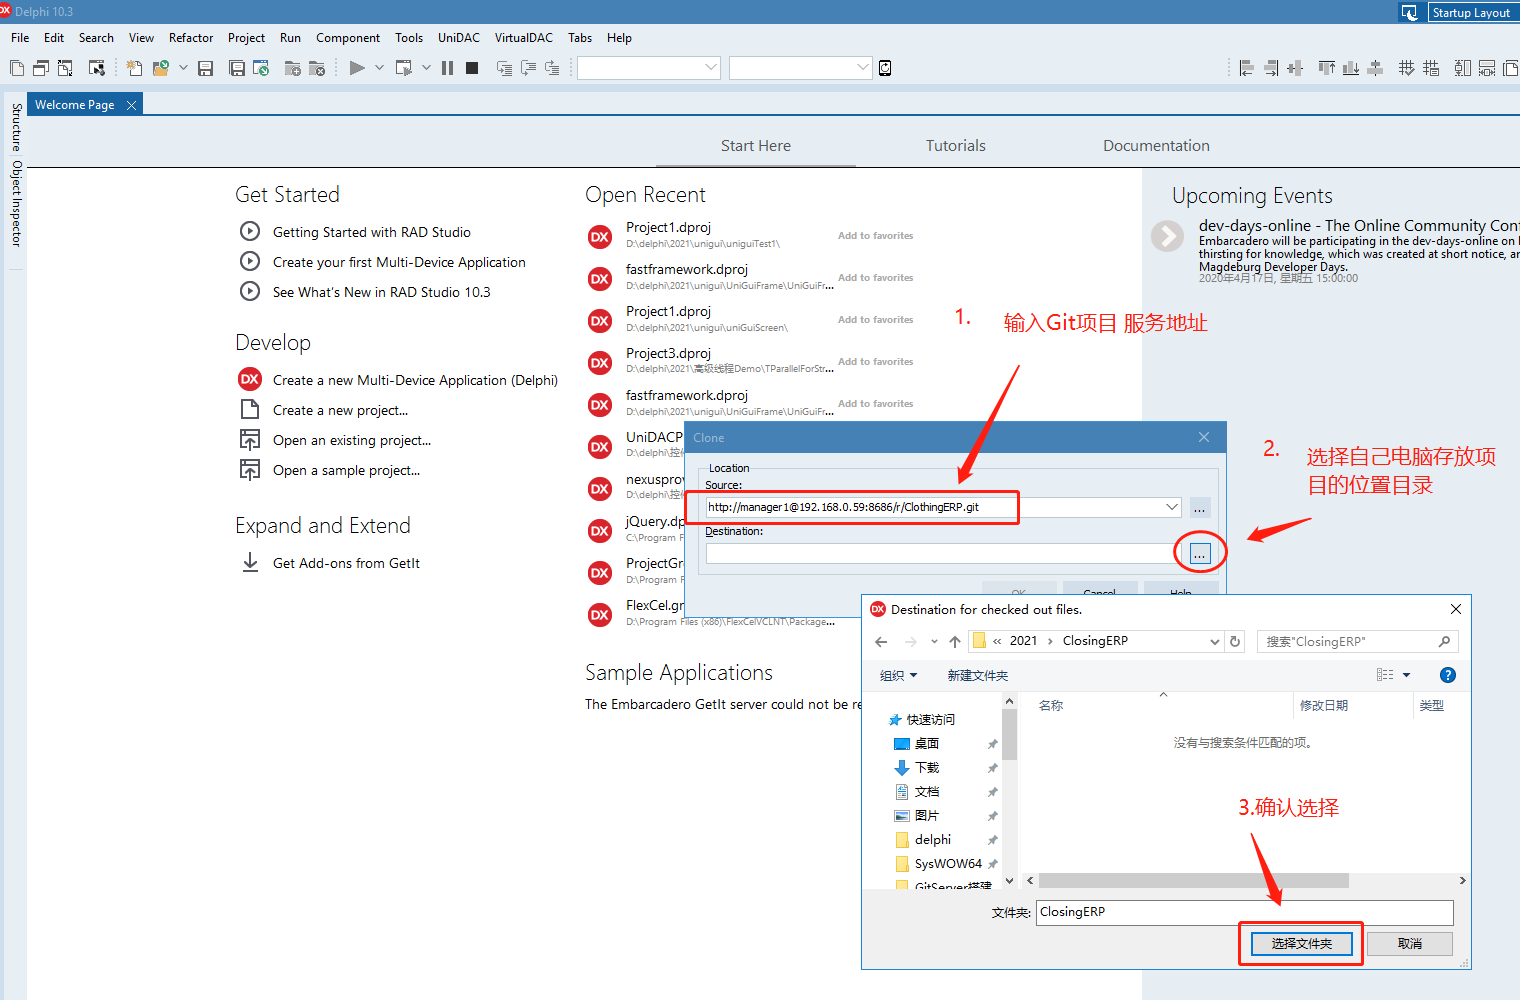Click the 选择文件夹 button
This screenshot has width=1520, height=1000.
tap(1301, 943)
